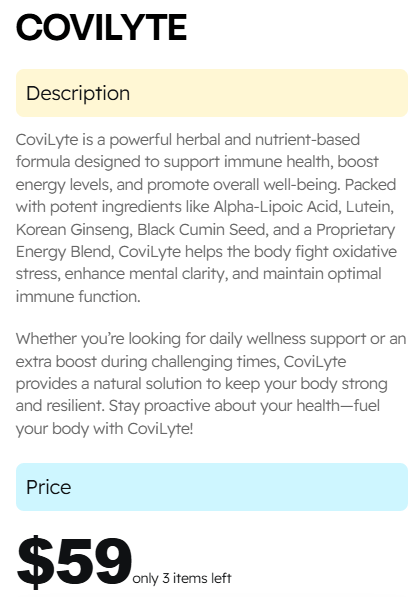The height and width of the screenshot is (597, 415).
Task: Select the word Description in the header
Action: tap(78, 94)
